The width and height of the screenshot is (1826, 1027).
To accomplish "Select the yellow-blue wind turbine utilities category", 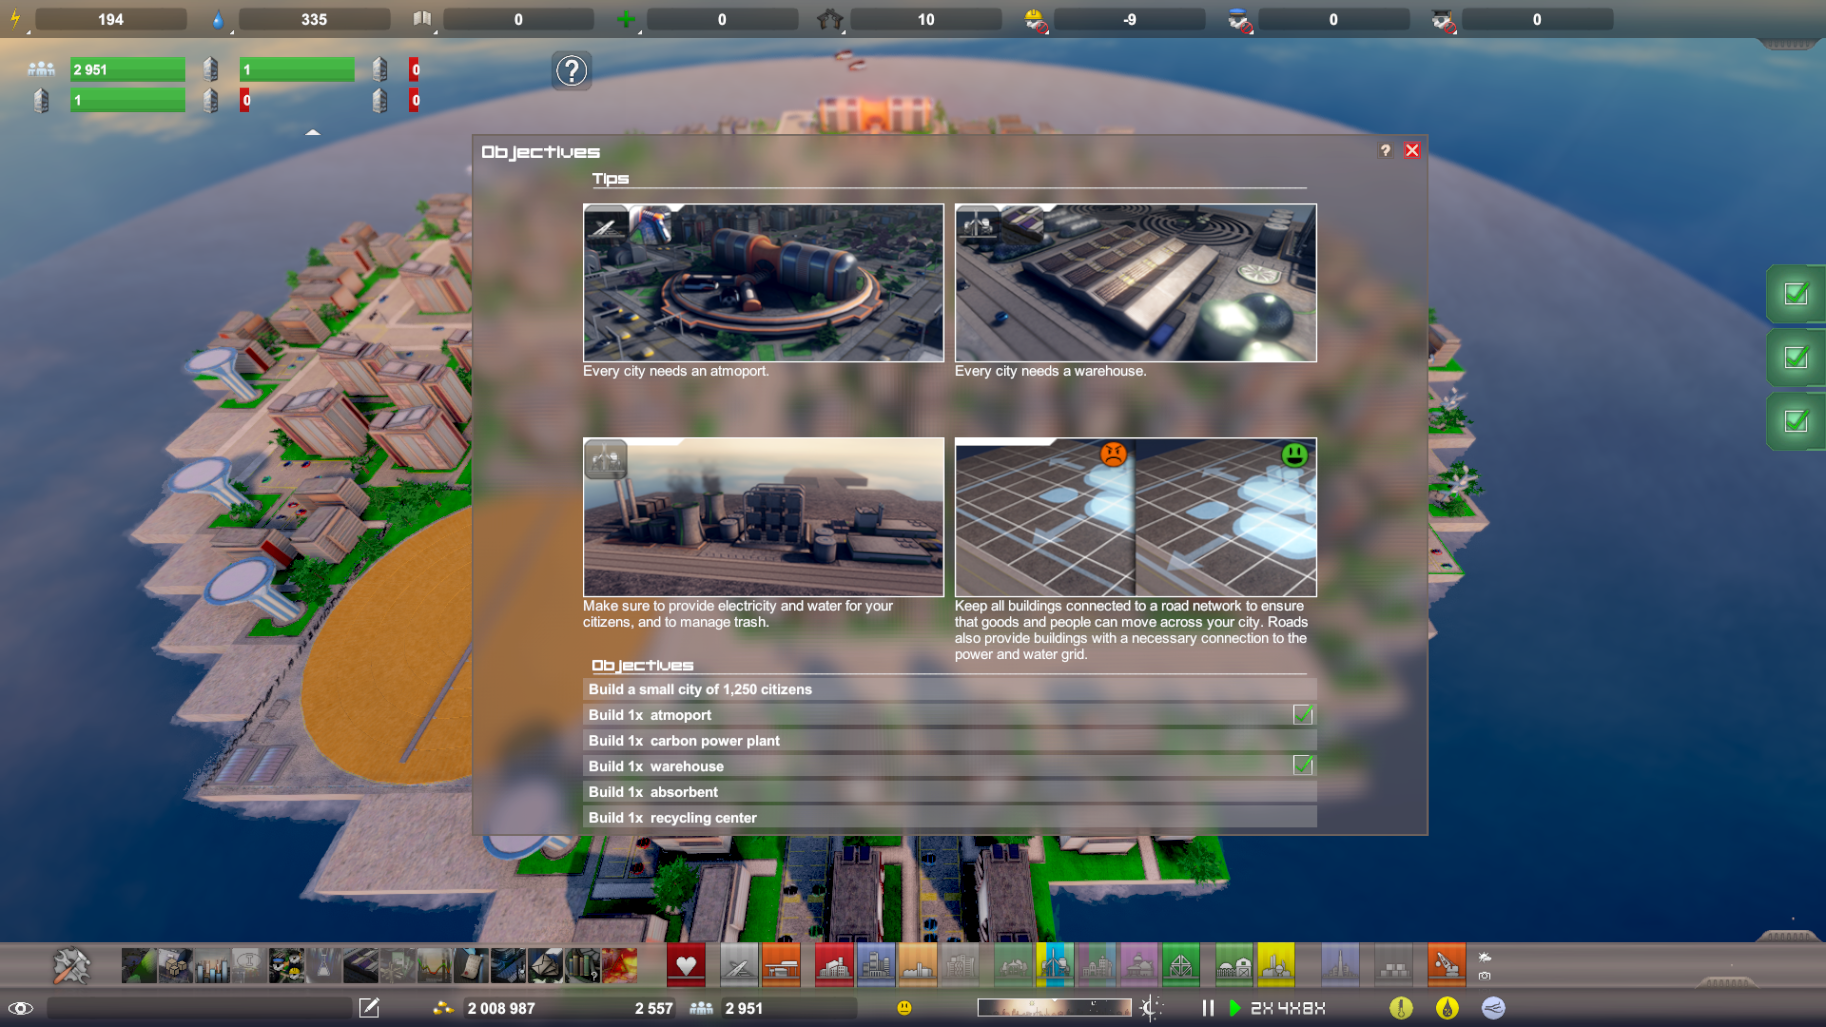I will coord(1055,965).
